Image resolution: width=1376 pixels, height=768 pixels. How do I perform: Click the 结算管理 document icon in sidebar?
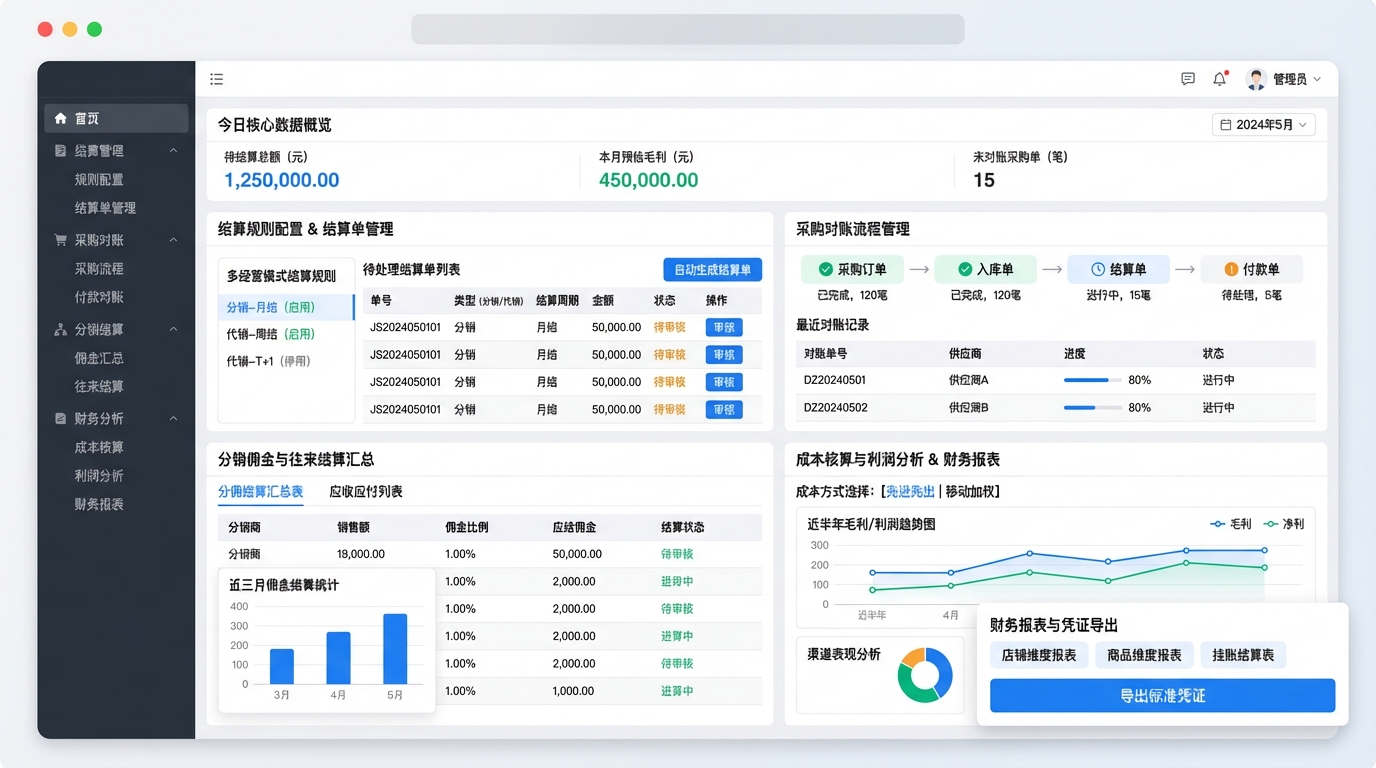(61, 151)
